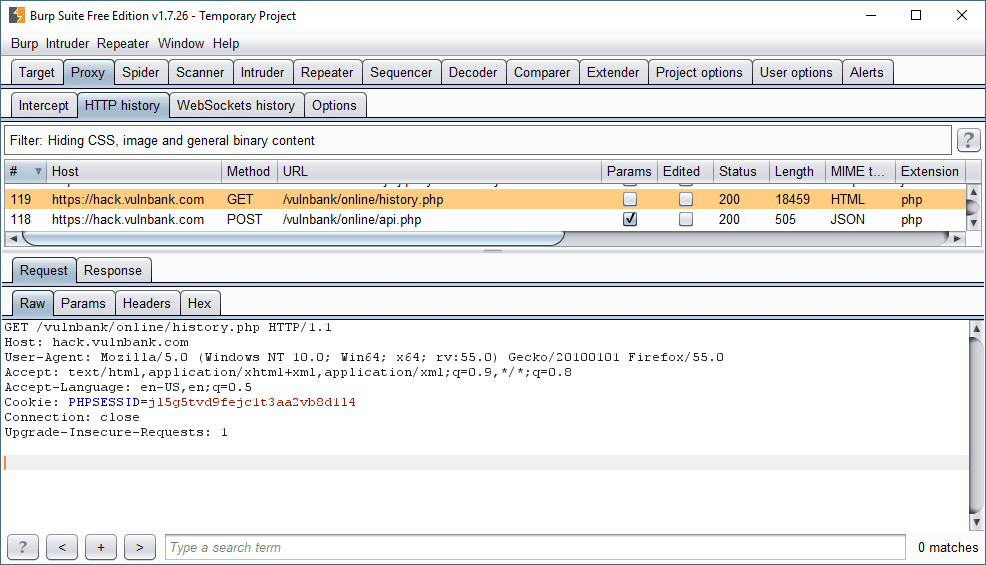This screenshot has width=986, height=565.
Task: Switch to the Proxy tab
Action: tap(88, 72)
